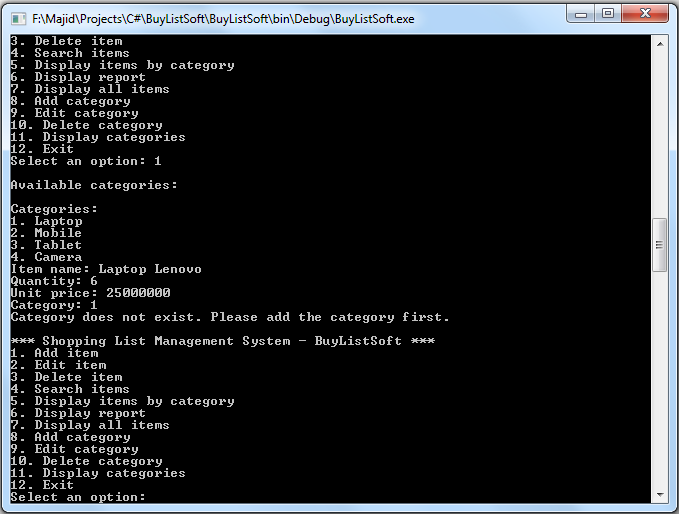Click the "2. Edit item" menu line

click(x=58, y=365)
